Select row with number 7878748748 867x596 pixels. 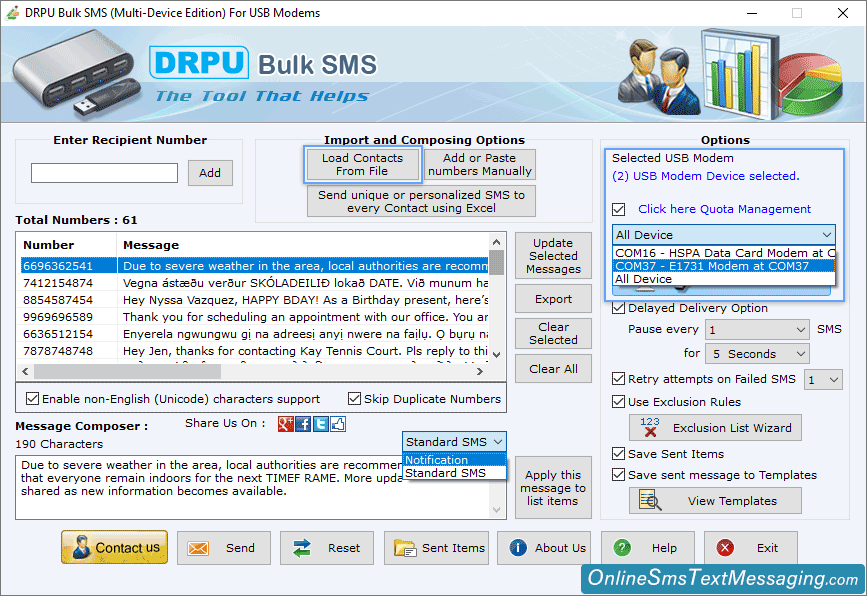(255, 352)
